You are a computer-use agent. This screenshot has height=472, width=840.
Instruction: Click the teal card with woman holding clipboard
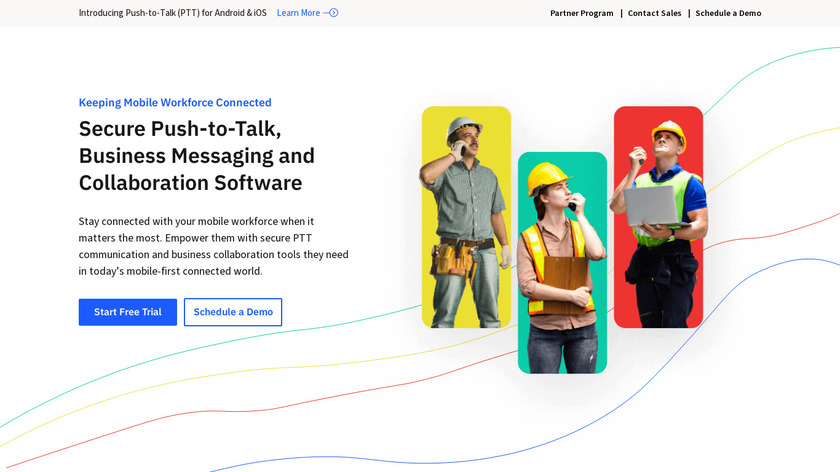(562, 263)
